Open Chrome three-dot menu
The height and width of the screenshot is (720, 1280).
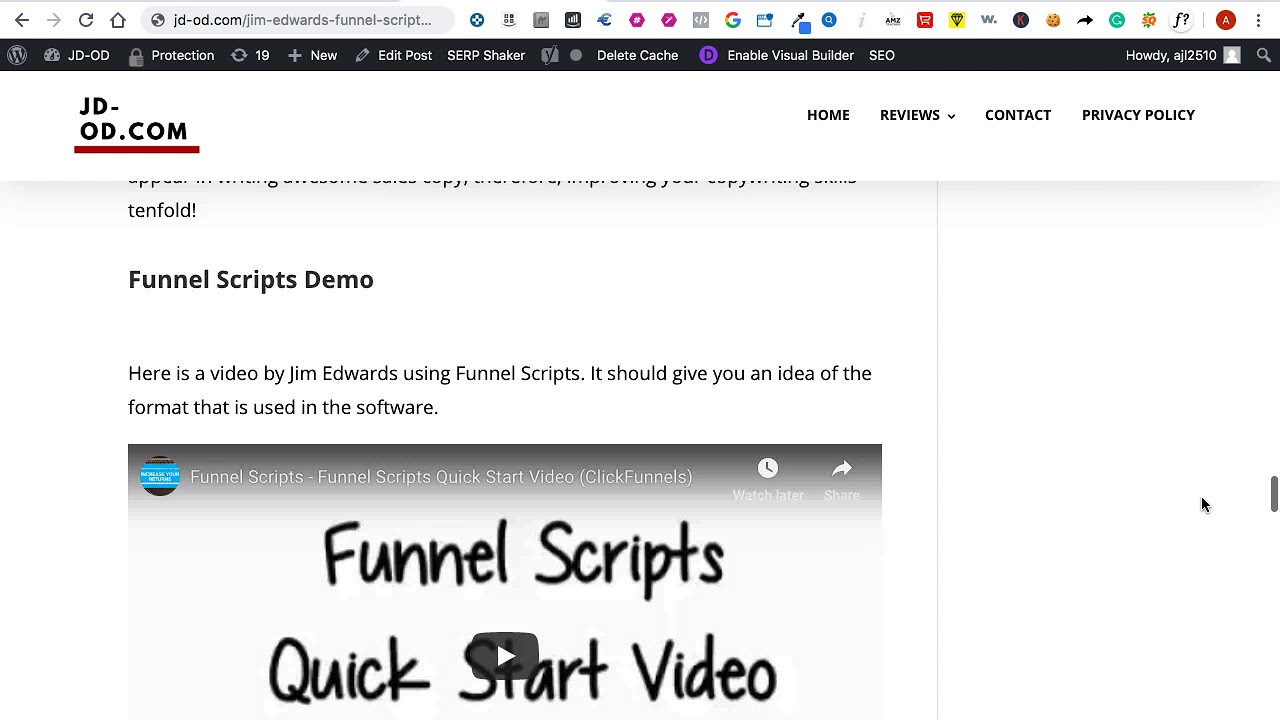[1259, 20]
